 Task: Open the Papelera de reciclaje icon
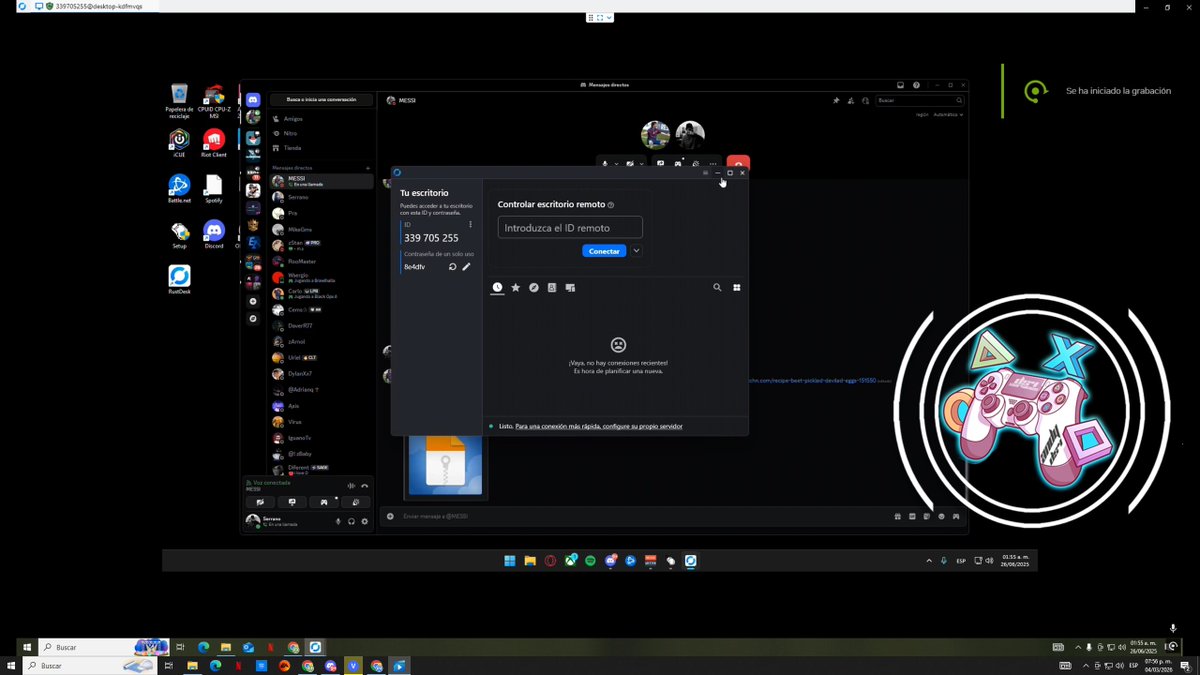(179, 100)
